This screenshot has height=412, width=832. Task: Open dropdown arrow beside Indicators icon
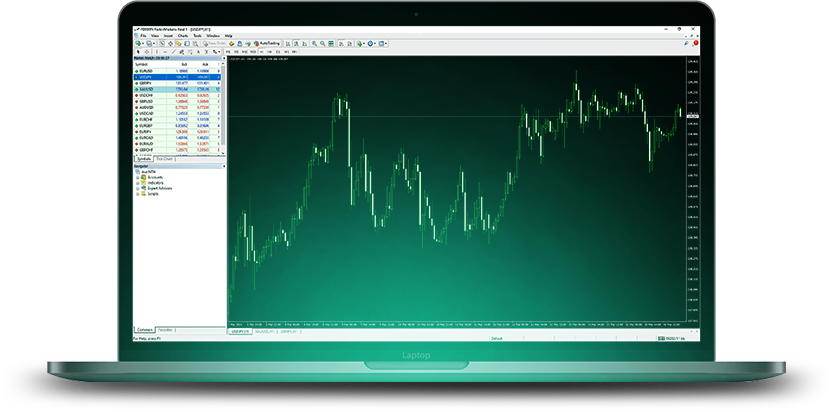[364, 44]
